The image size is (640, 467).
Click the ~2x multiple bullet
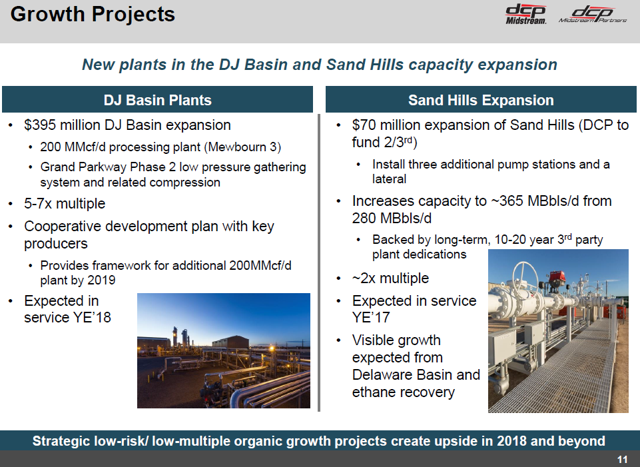(x=390, y=278)
